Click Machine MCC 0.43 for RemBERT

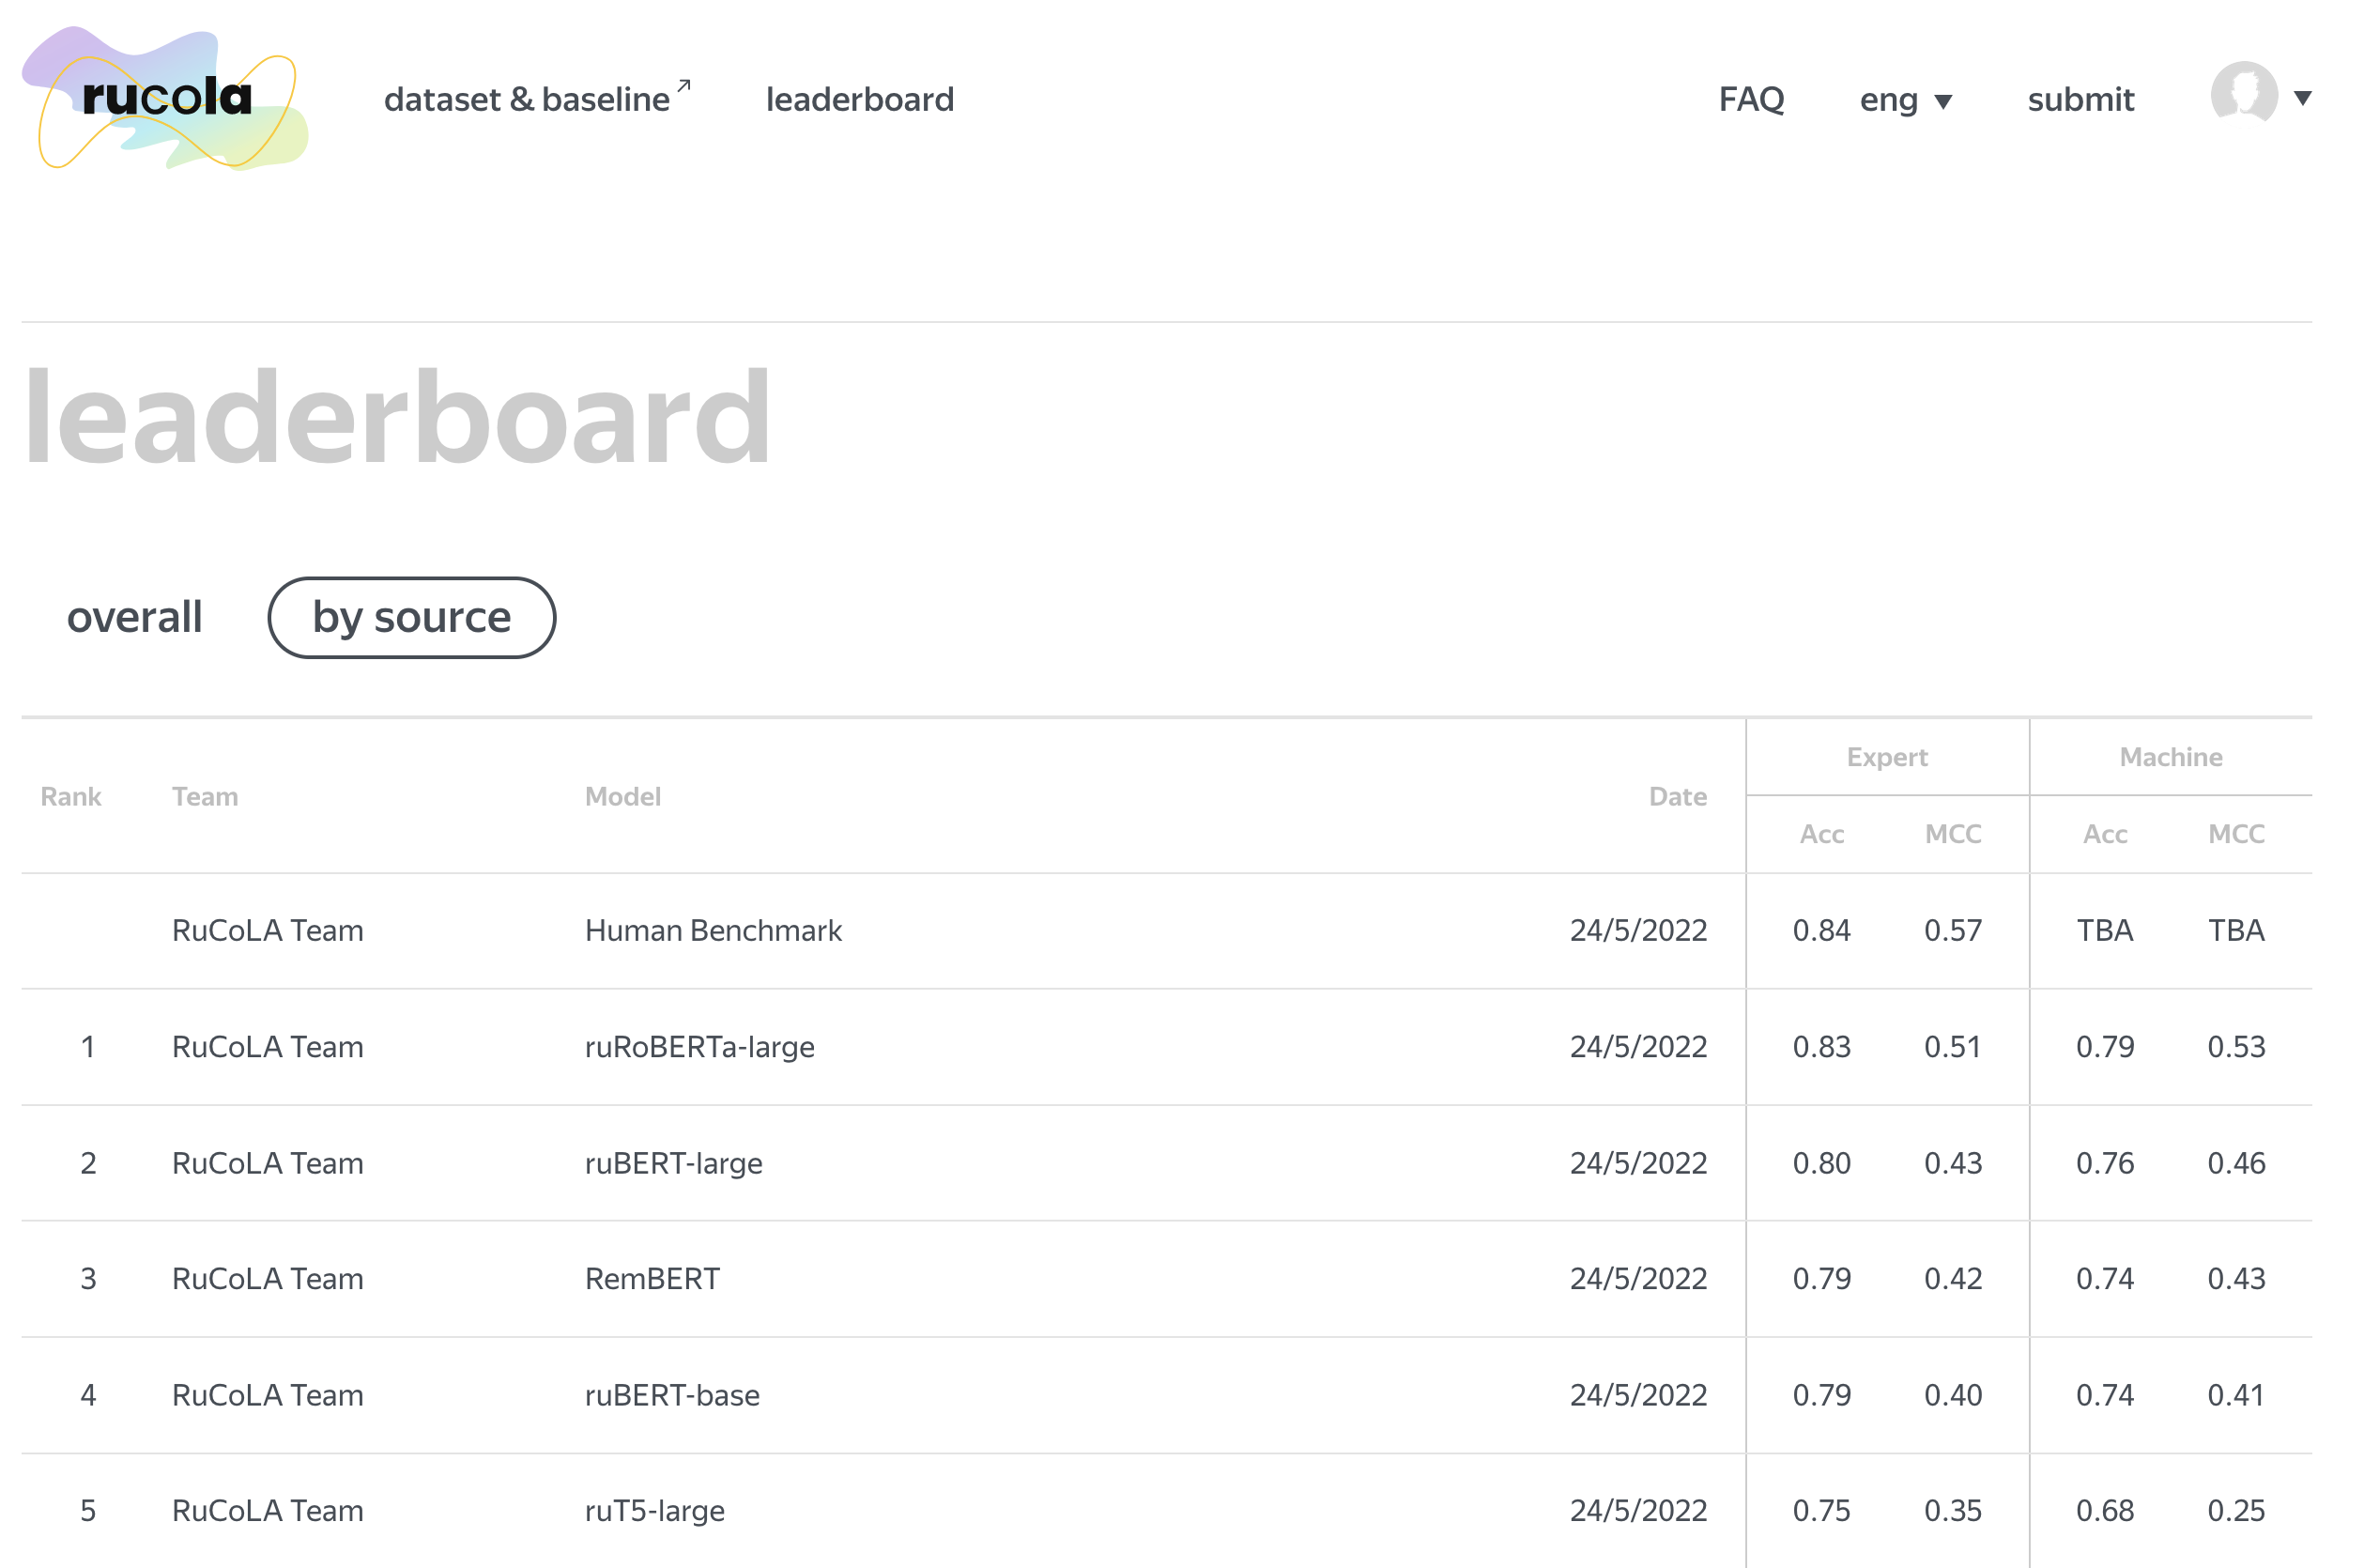2236,1278
